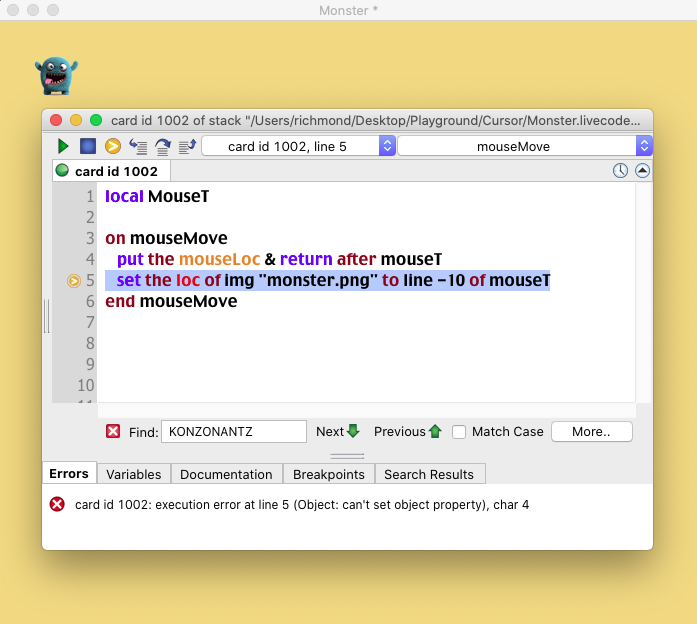Click the green Run (continue) button

coord(63,146)
